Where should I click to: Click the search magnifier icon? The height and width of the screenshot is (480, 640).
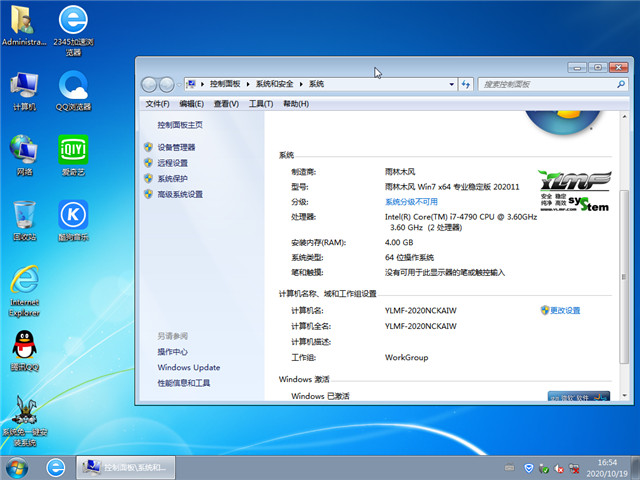click(621, 84)
